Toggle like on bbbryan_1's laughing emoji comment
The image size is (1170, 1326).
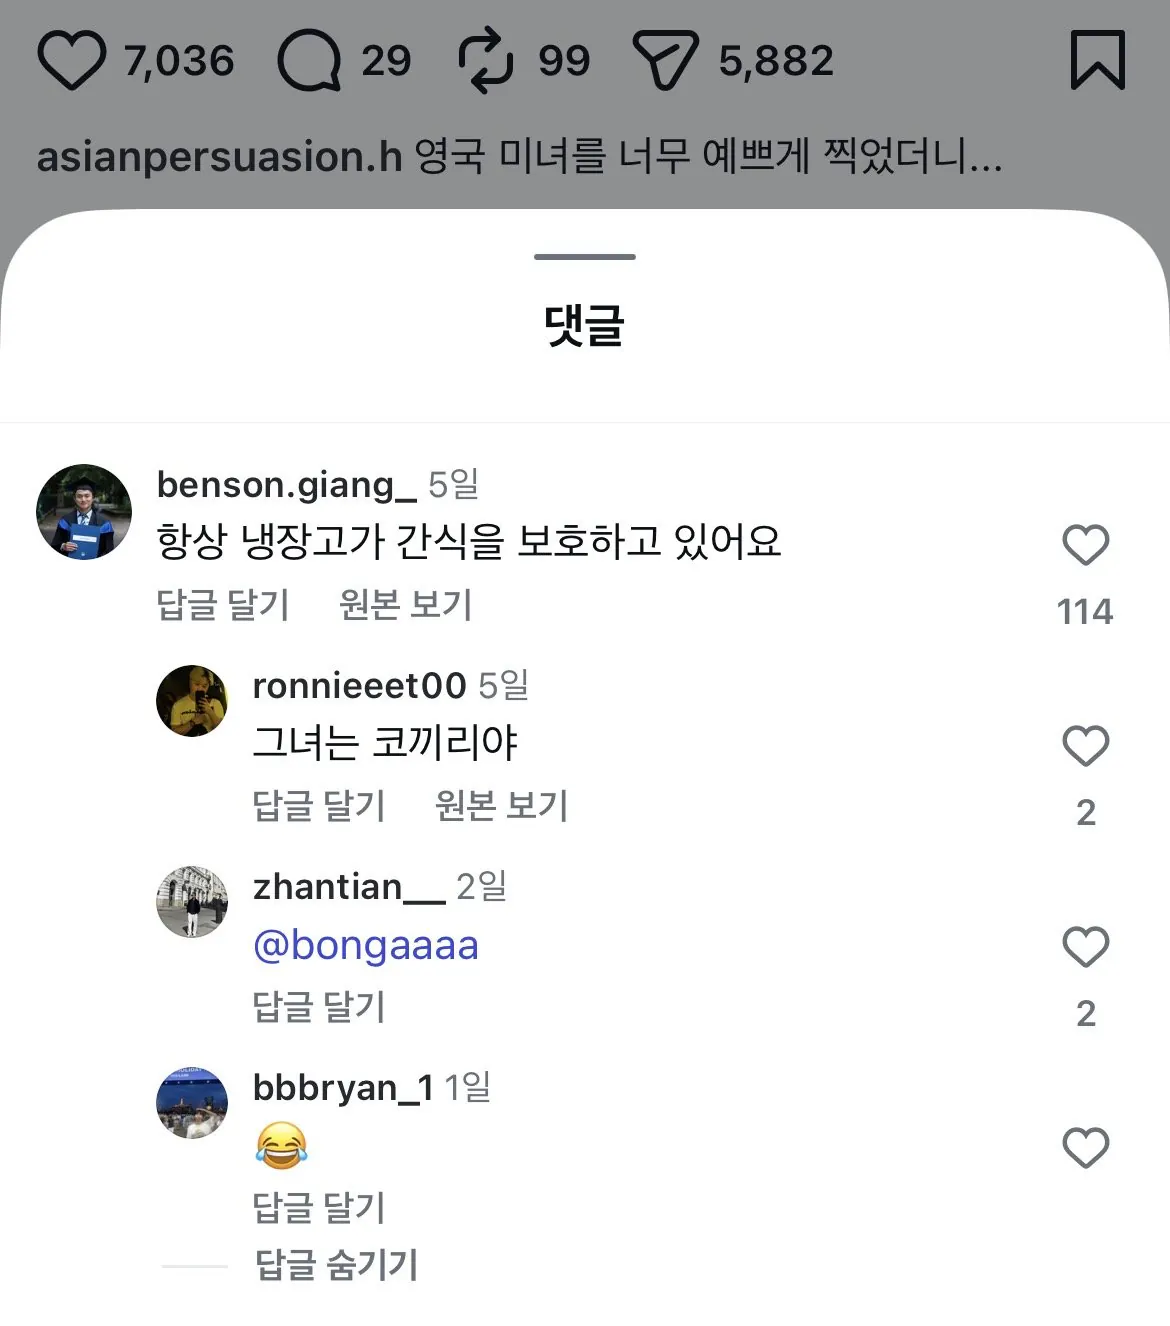1086,1148
